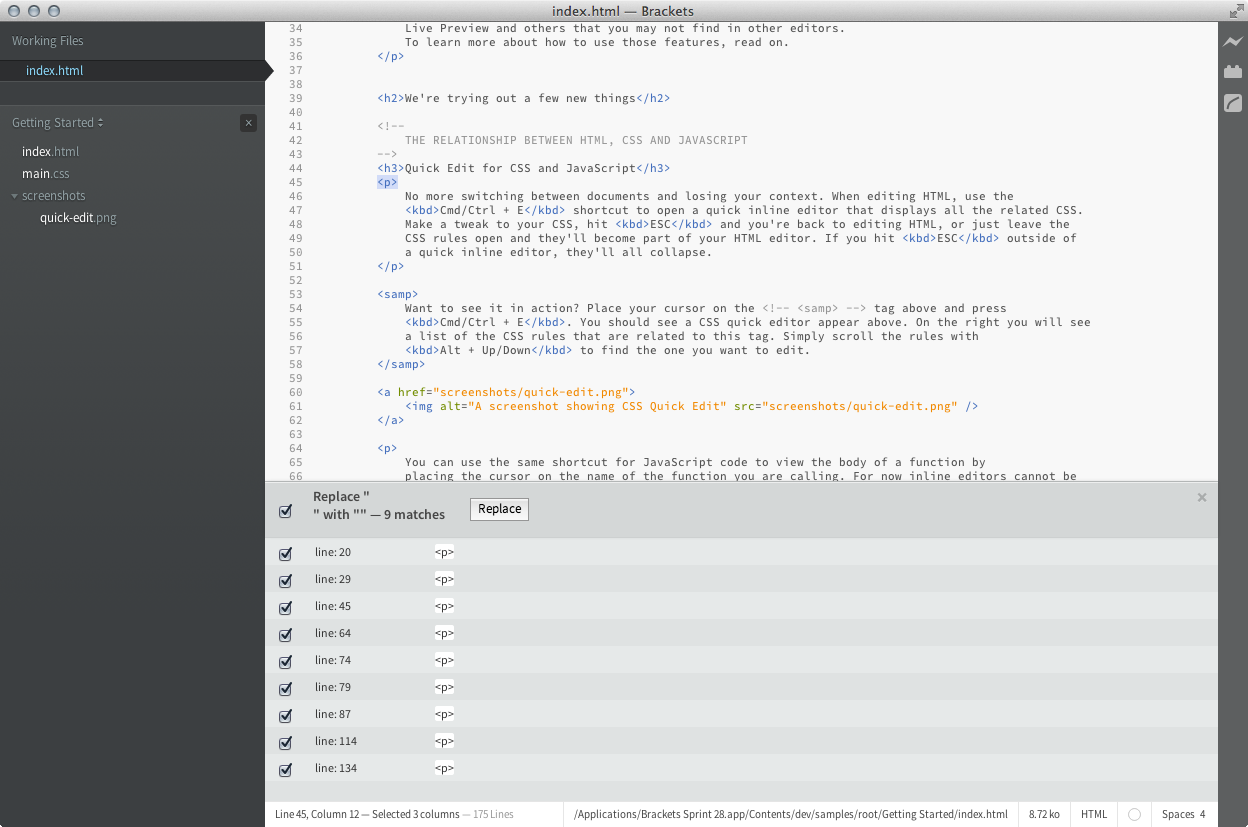Click the opening <samp> tag on line 53
This screenshot has height=827, width=1248.
click(x=398, y=294)
